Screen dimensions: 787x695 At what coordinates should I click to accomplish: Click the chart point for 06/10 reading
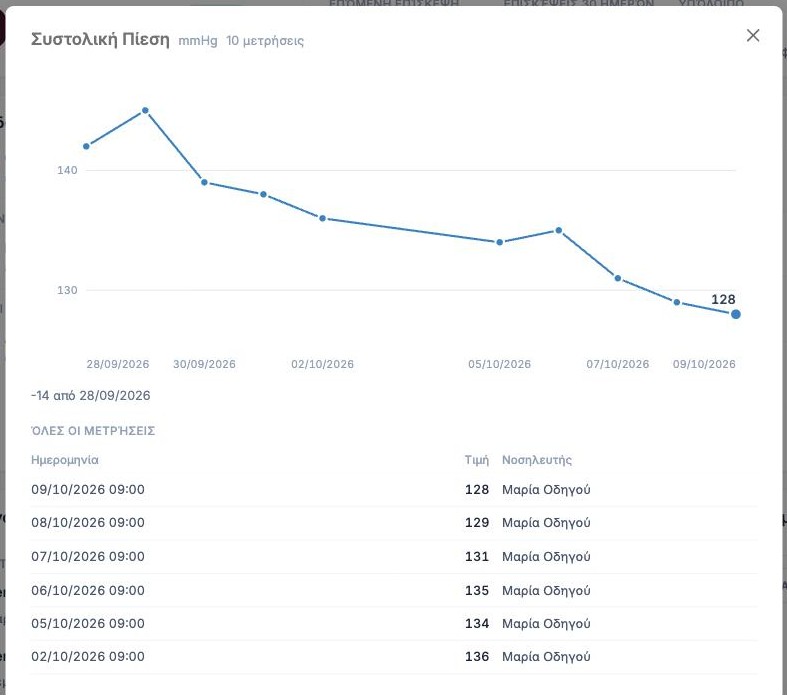tap(559, 230)
